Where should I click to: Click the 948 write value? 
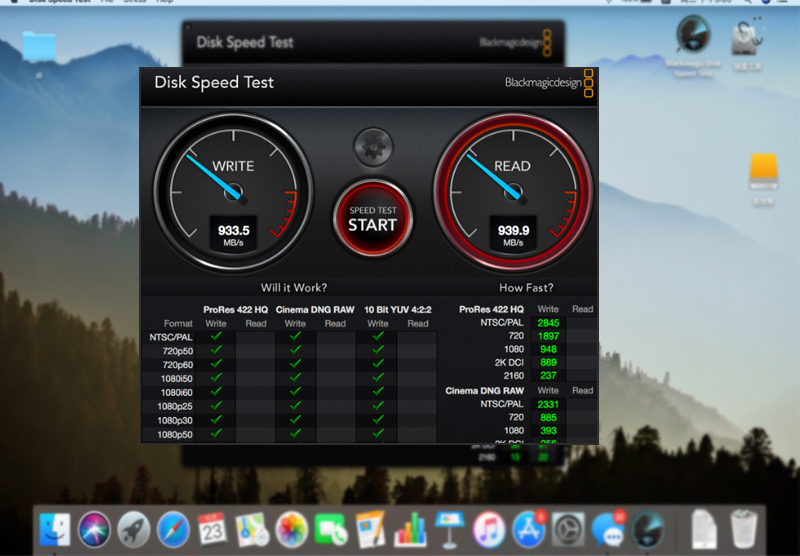click(548, 349)
